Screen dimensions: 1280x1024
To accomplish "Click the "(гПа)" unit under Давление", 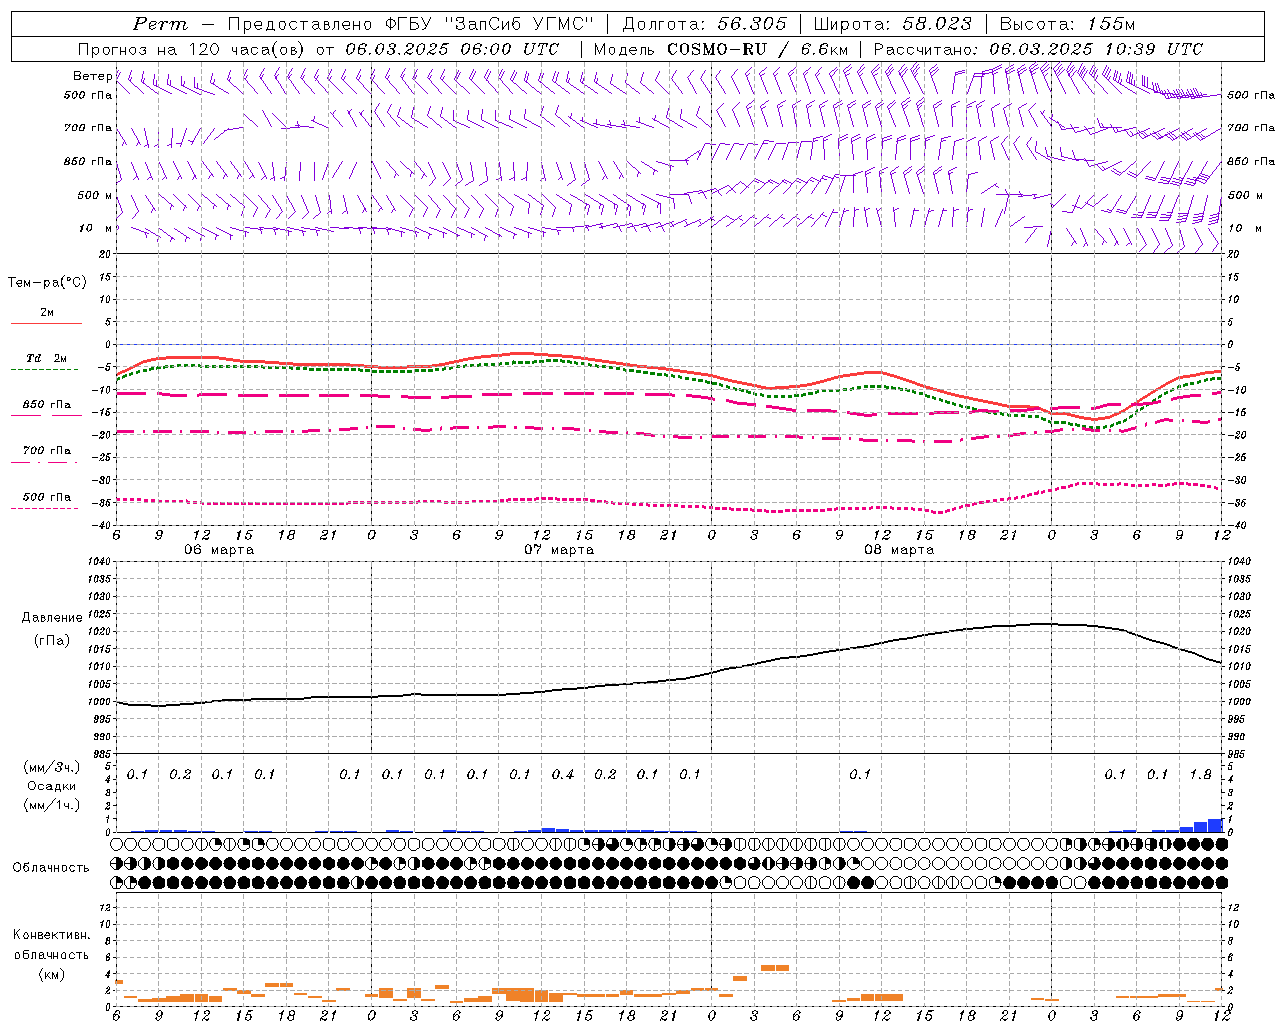I will 52,641.
